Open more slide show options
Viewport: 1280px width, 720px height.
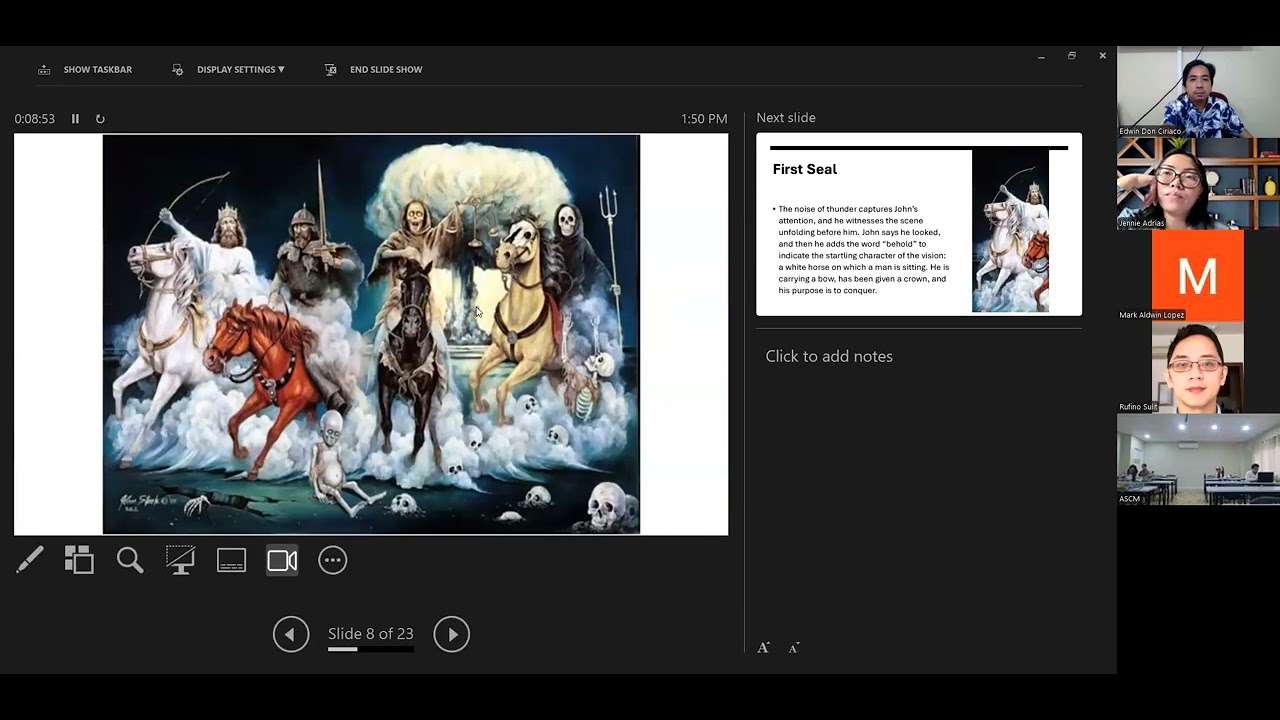coord(333,560)
